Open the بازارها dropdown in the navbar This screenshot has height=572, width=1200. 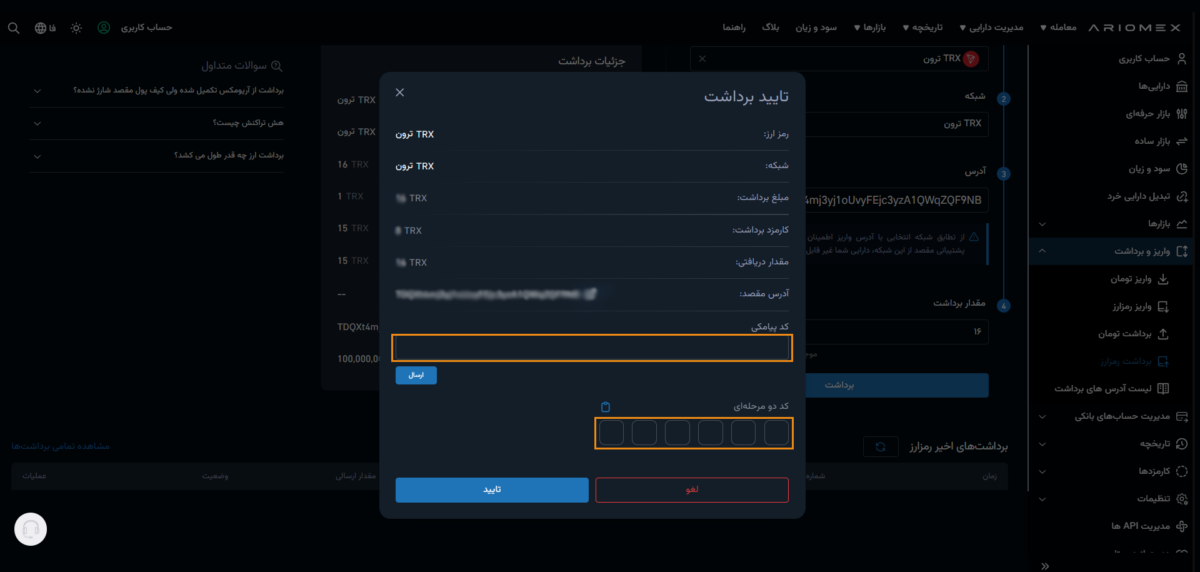point(870,28)
